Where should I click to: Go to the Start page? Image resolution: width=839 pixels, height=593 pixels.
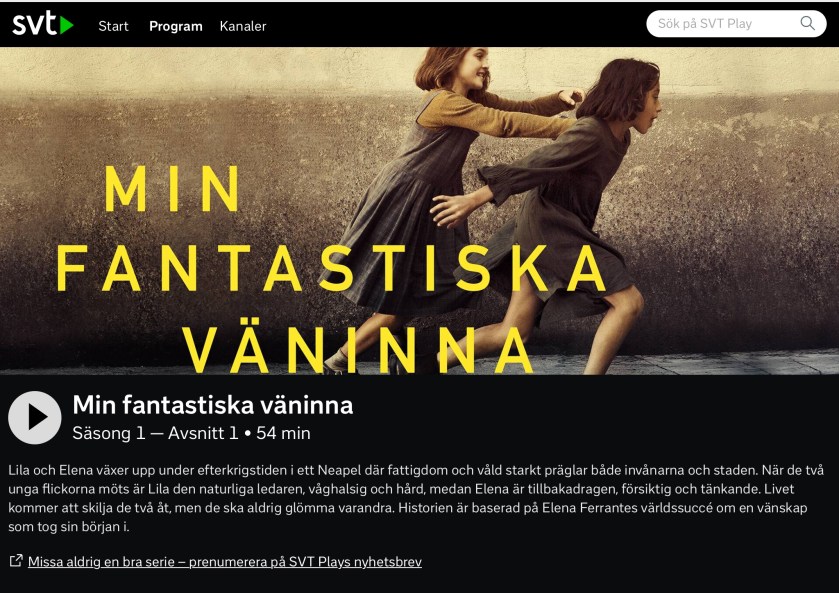tap(113, 26)
